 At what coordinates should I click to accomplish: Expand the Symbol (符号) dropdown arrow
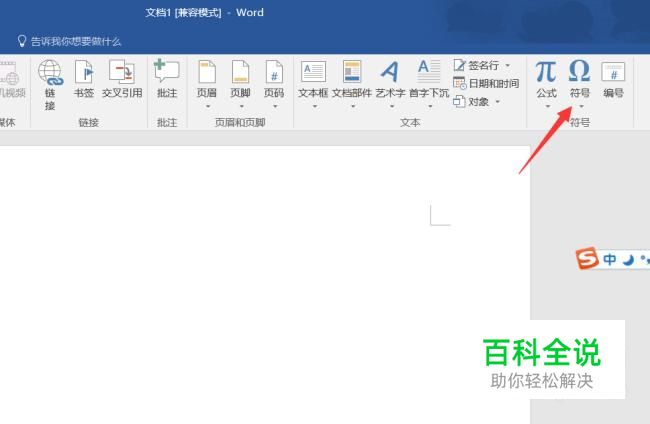coord(582,107)
